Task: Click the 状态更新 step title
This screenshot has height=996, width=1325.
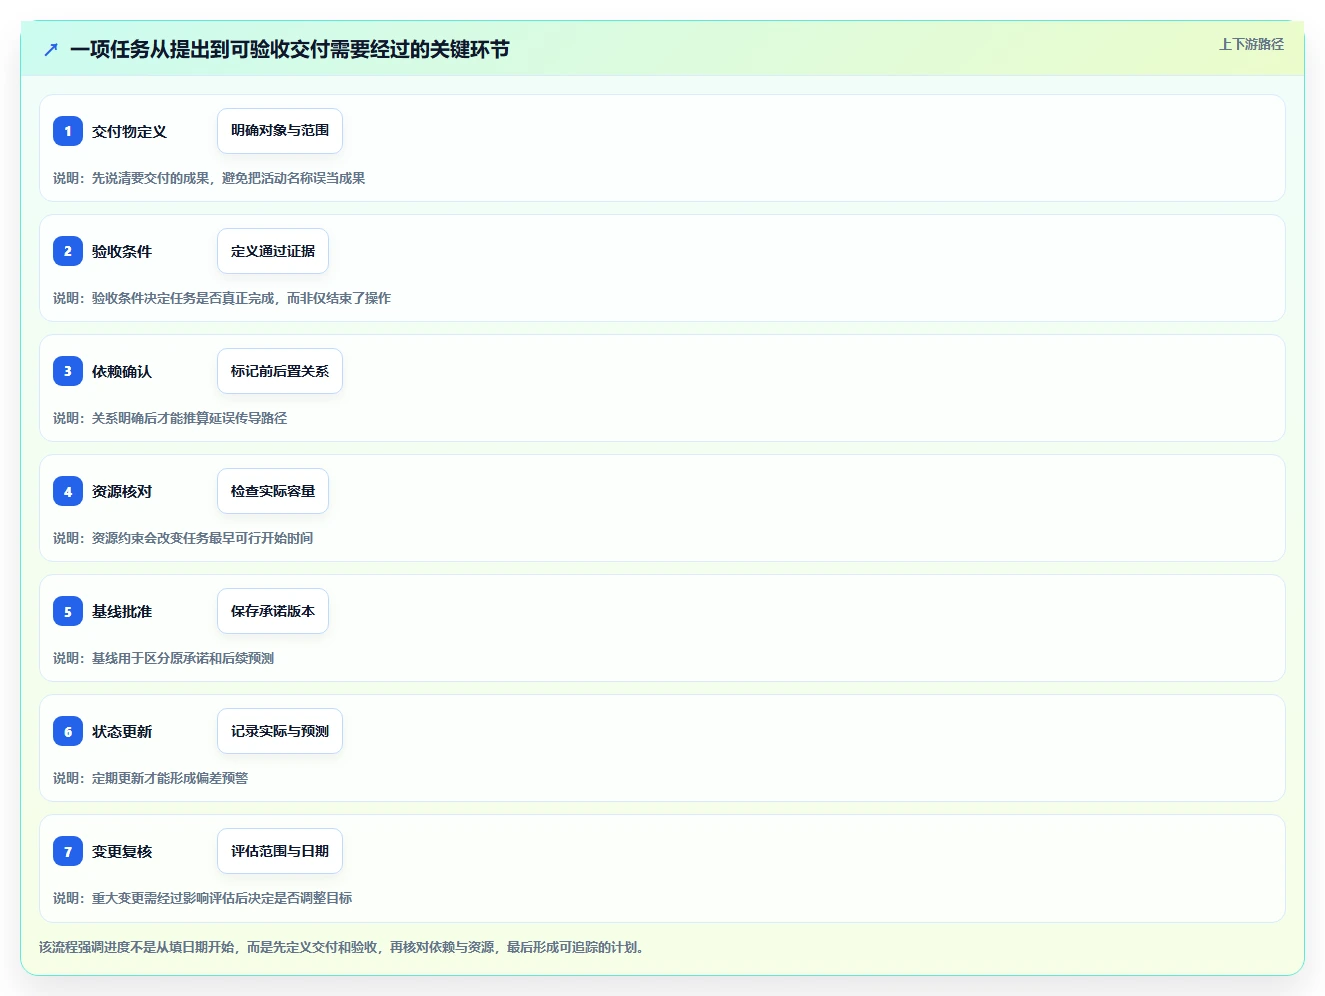Action: [x=122, y=731]
